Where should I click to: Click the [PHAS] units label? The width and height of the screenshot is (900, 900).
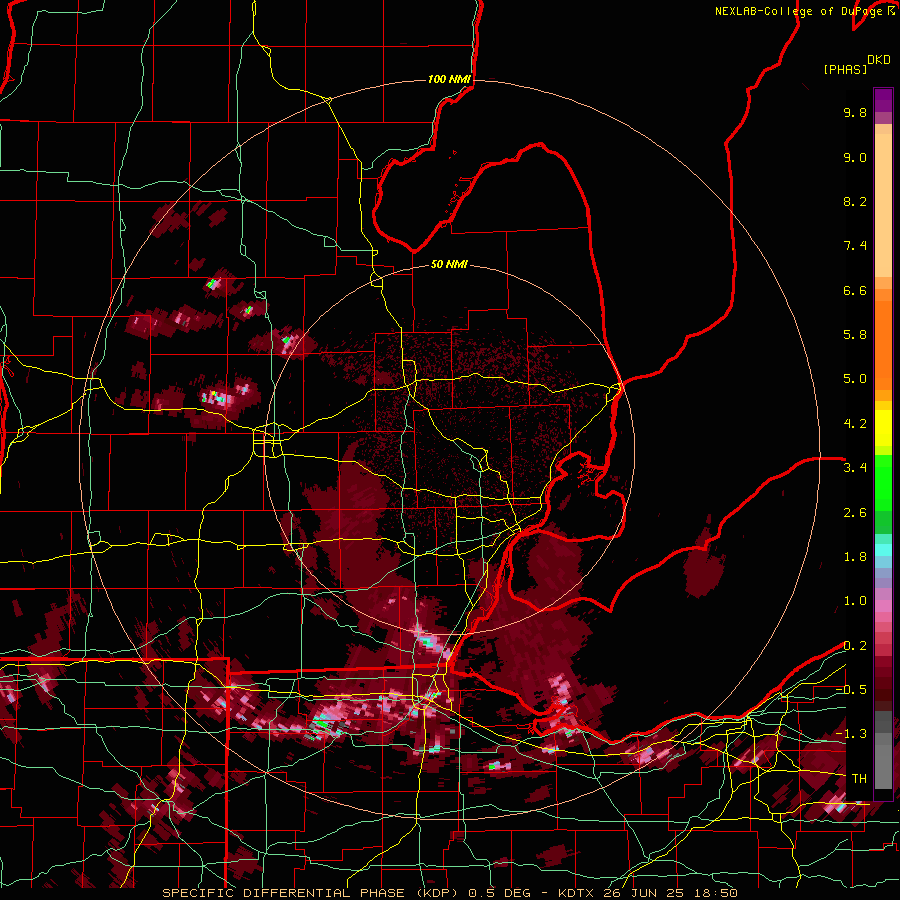[845, 70]
